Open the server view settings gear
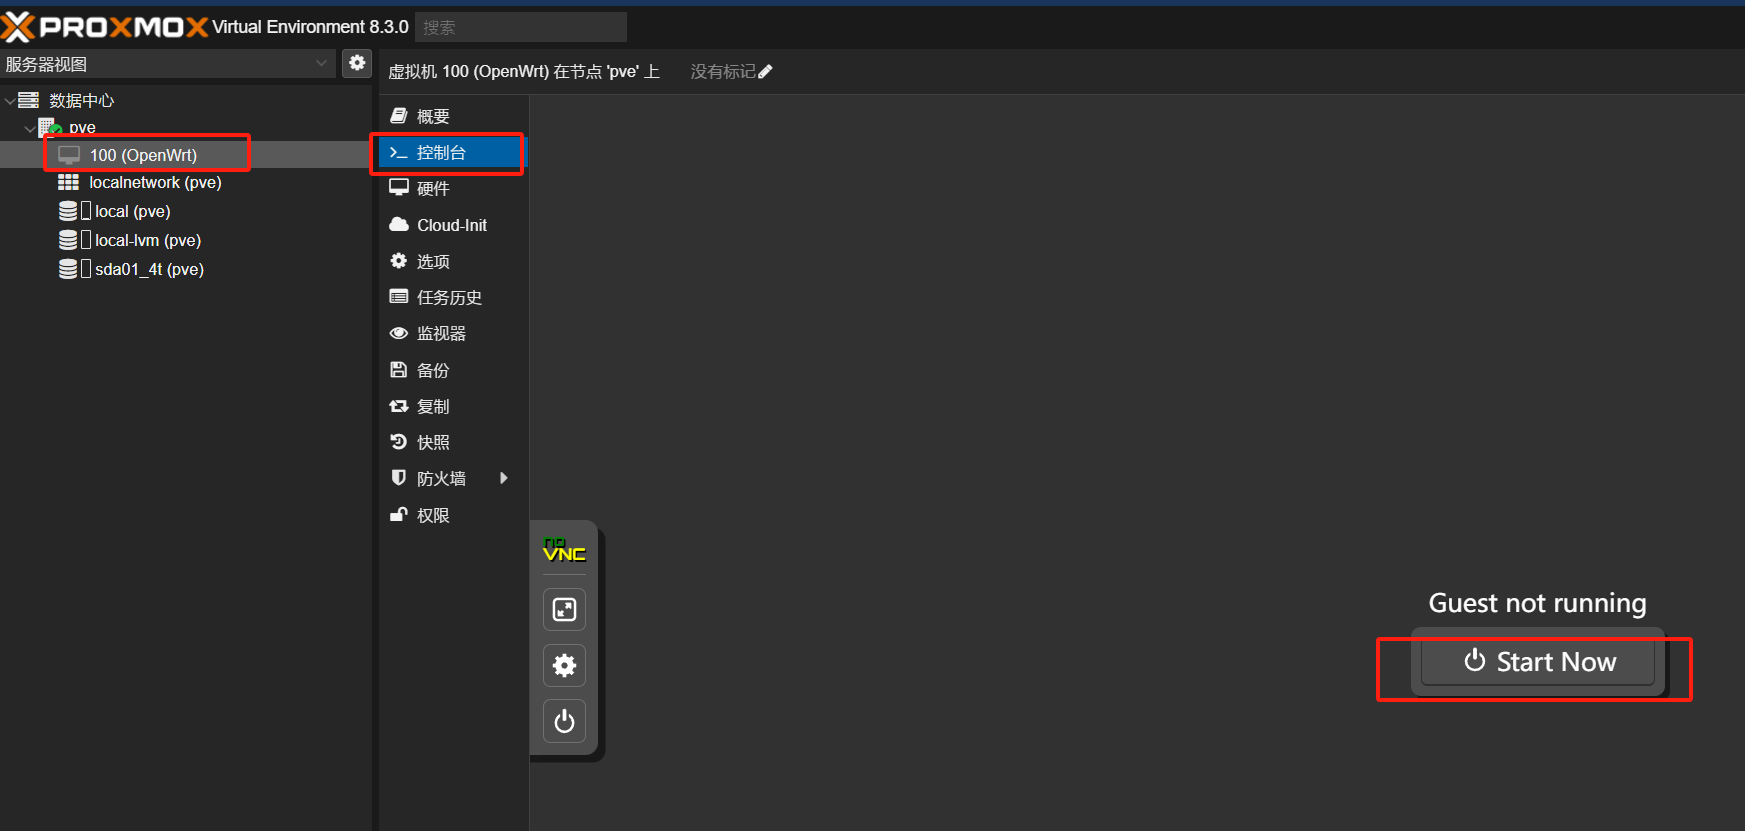The image size is (1745, 831). coord(357,63)
